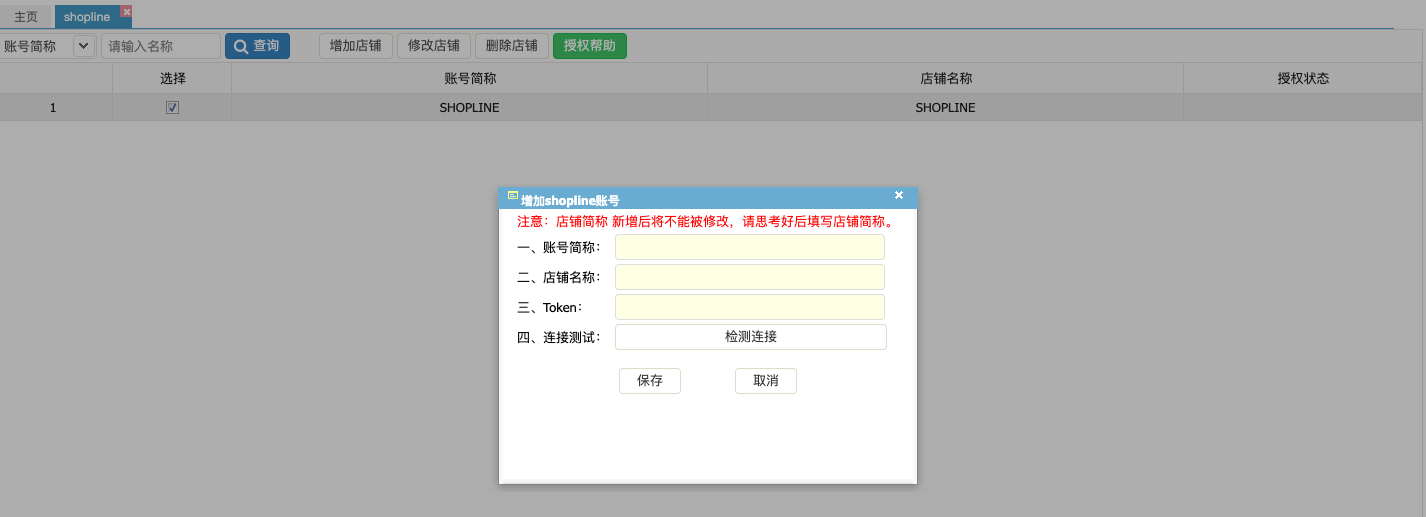Image resolution: width=1426 pixels, height=517 pixels.
Task: Click SHOPLINE cell under 店铺名称 column
Action: 946,108
